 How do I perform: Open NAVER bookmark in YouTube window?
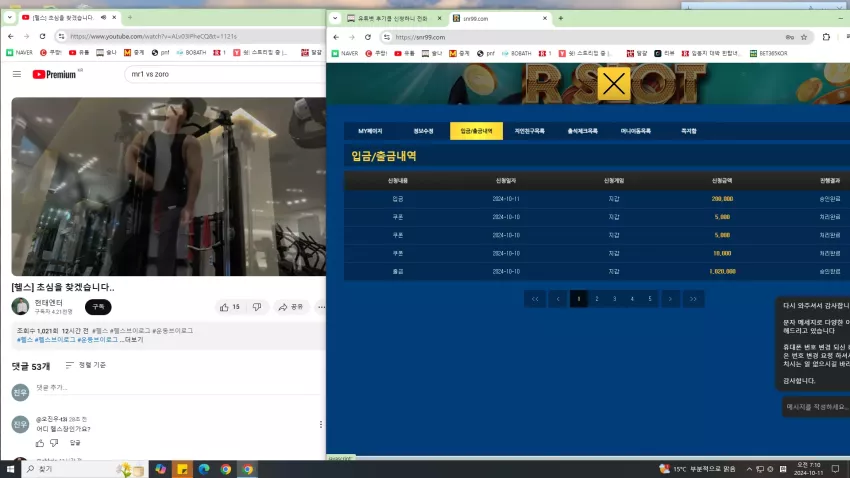click(20, 53)
